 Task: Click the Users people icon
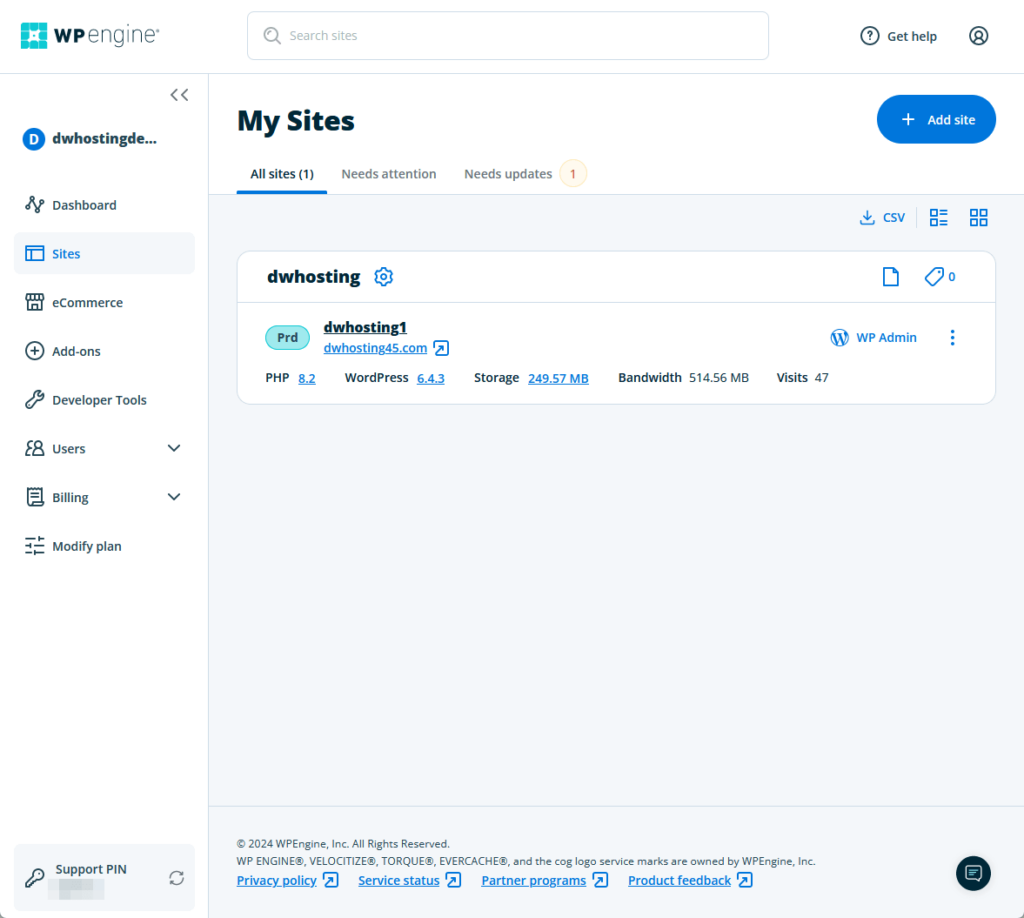(35, 449)
